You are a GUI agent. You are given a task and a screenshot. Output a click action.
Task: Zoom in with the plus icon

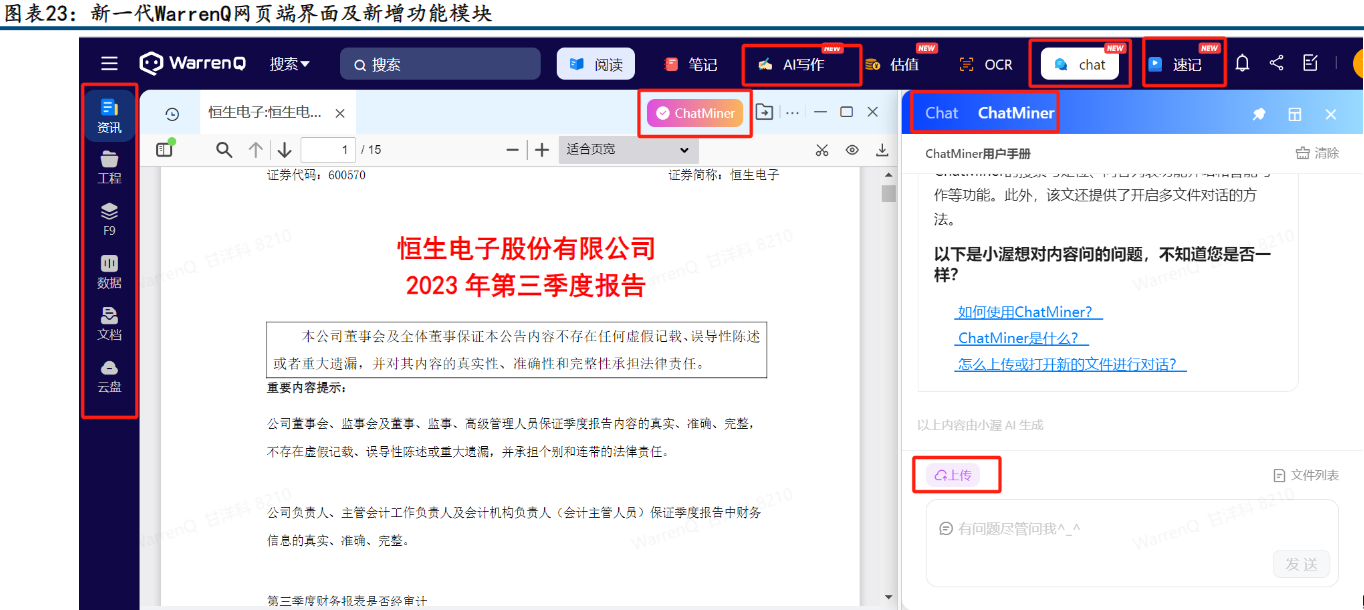(542, 150)
